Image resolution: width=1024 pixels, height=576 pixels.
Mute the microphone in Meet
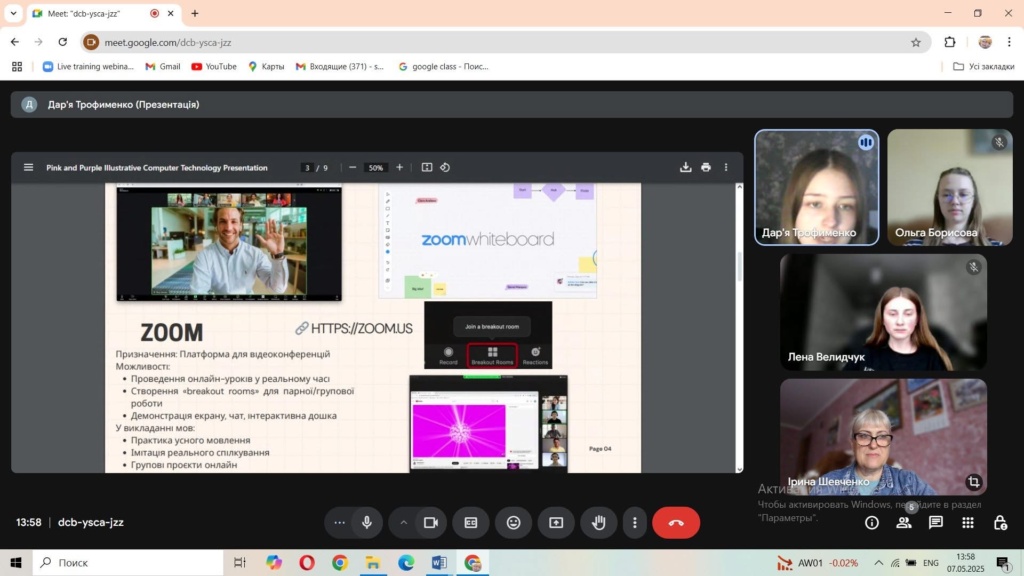pos(366,522)
